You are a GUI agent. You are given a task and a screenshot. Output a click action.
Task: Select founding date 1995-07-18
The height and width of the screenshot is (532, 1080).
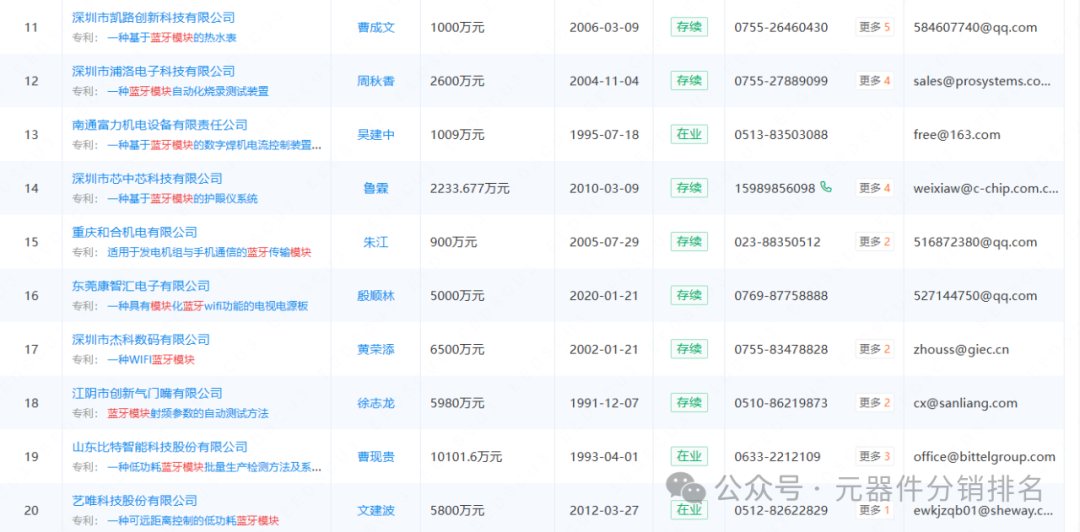click(x=604, y=135)
